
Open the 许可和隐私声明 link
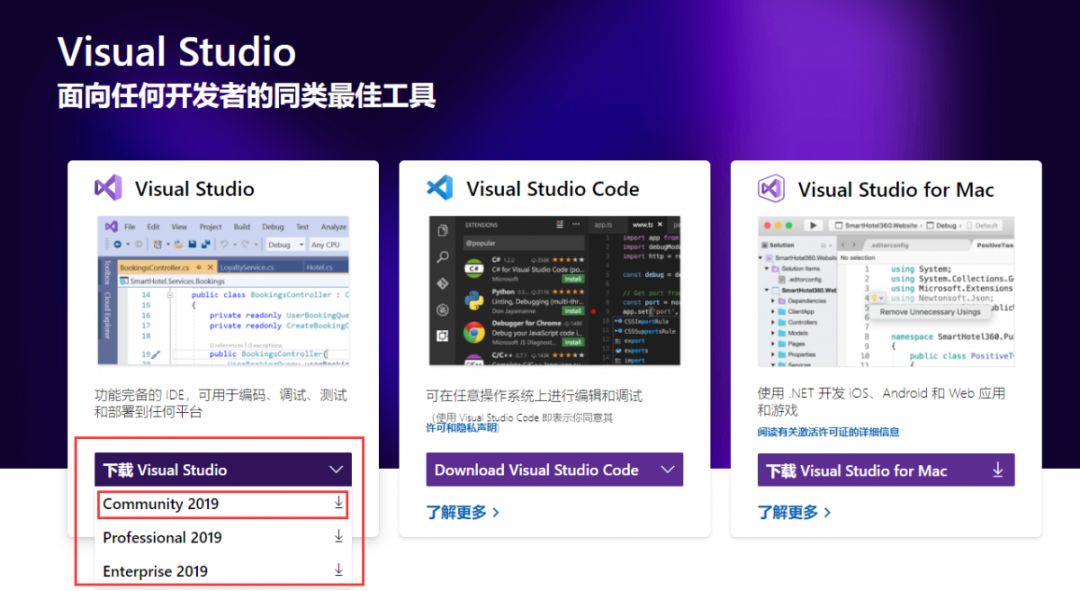coord(461,428)
